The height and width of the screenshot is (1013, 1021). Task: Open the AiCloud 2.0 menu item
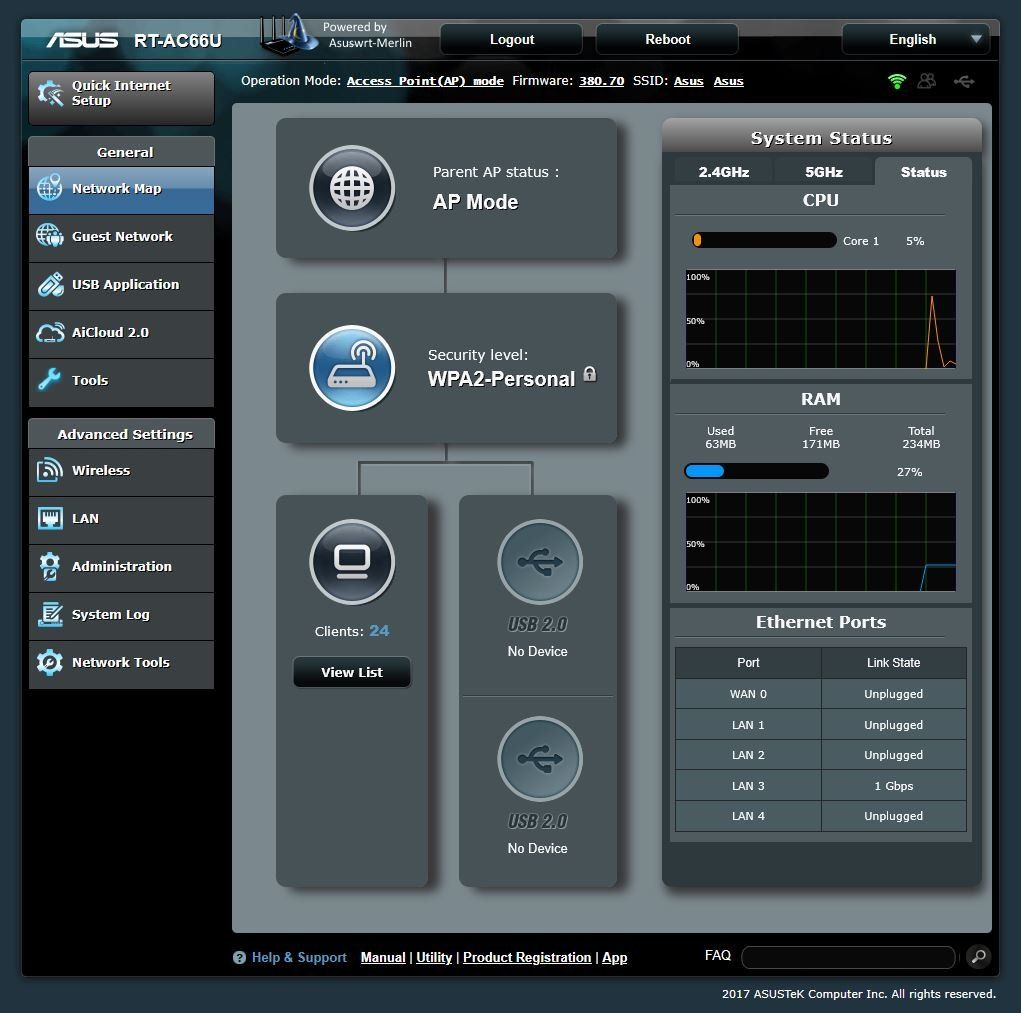[x=121, y=333]
